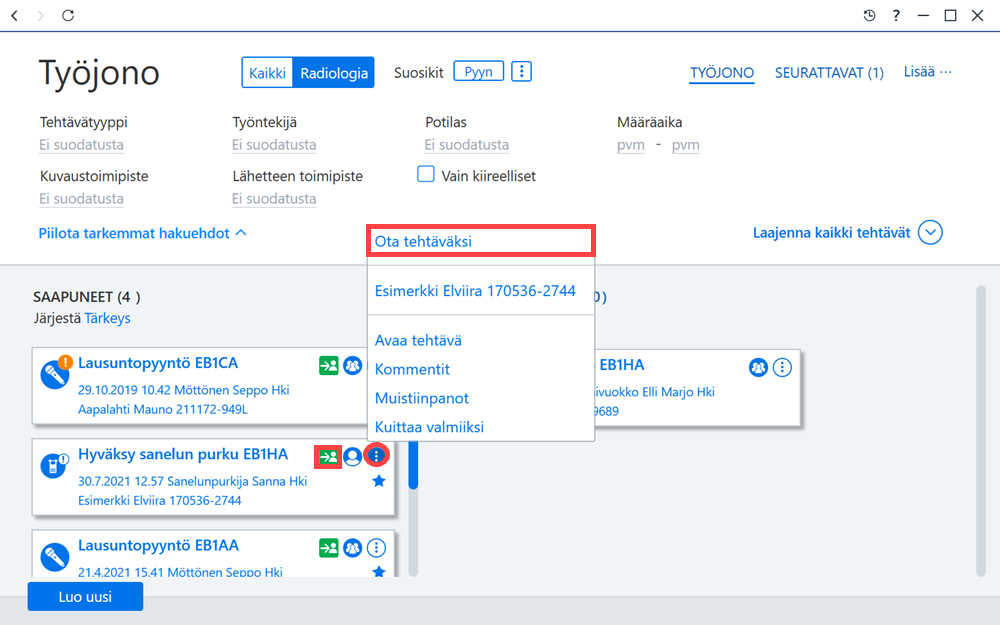Click the blue scrollbar of Saapuneet list
Viewport: 1000px width, 625px height.
[x=413, y=466]
